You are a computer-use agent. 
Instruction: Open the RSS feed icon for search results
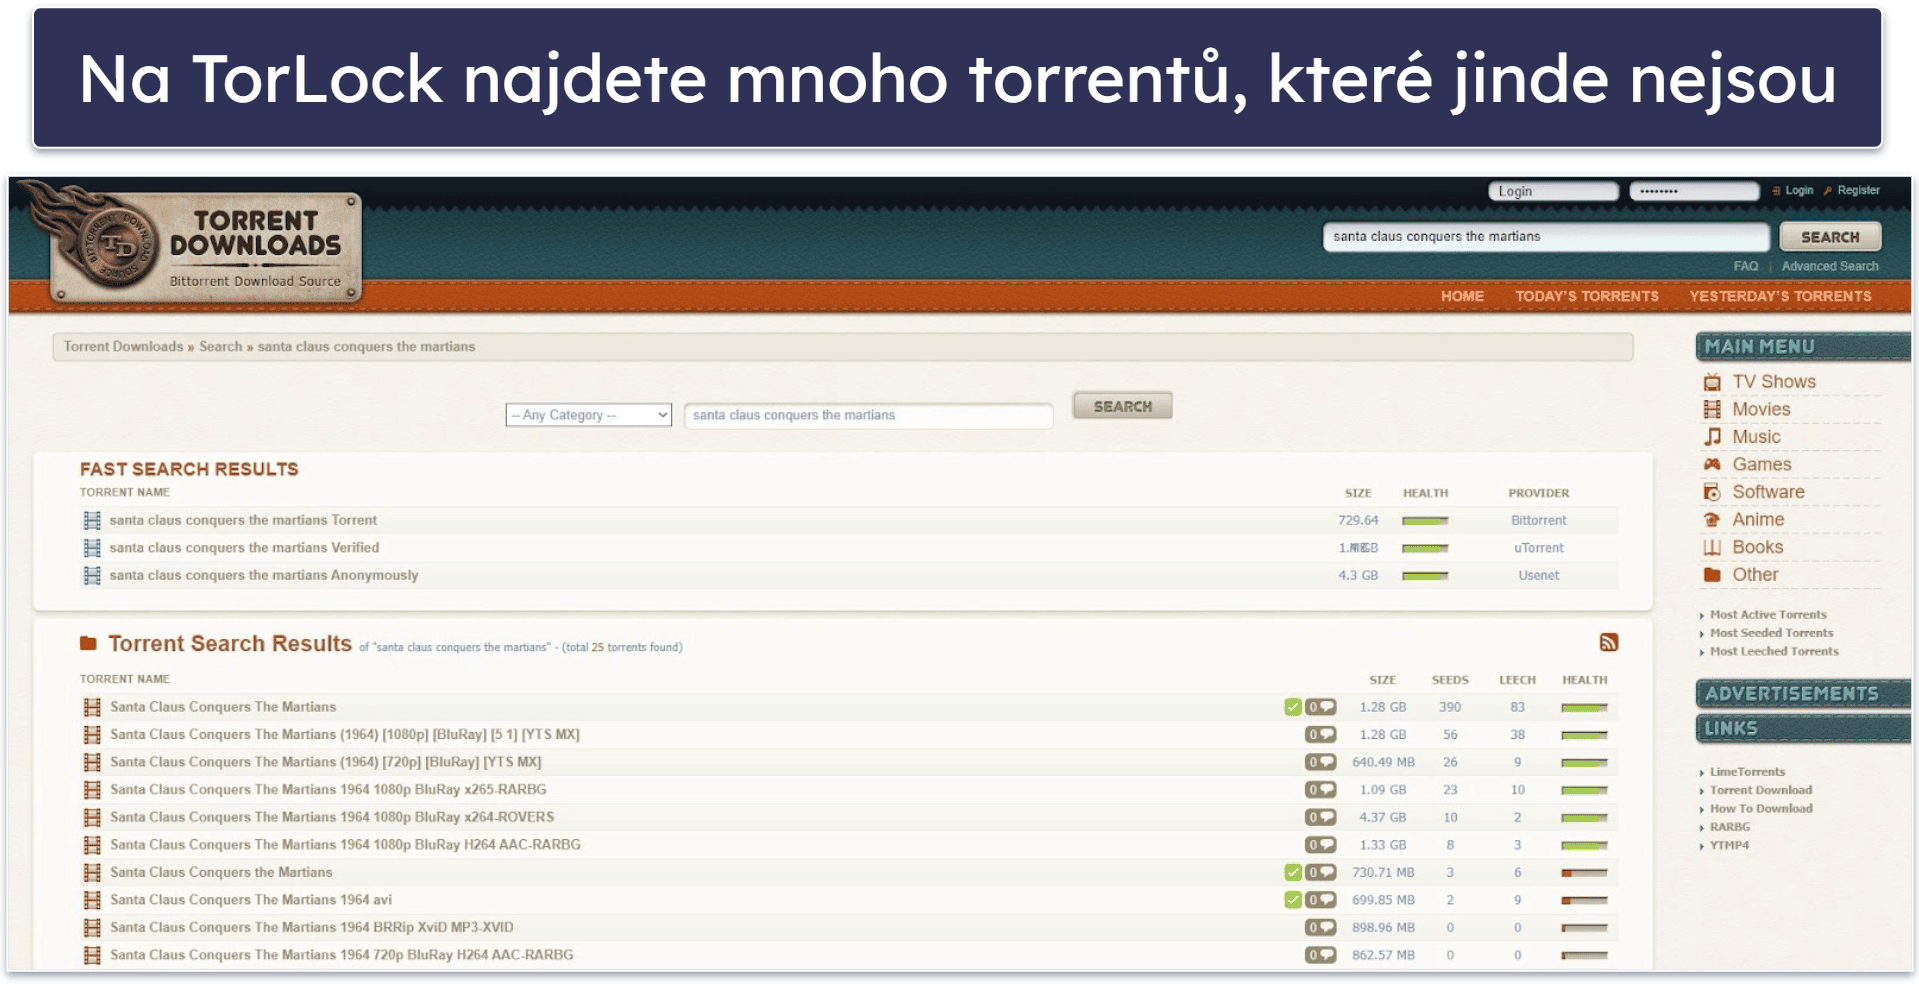tap(1608, 643)
